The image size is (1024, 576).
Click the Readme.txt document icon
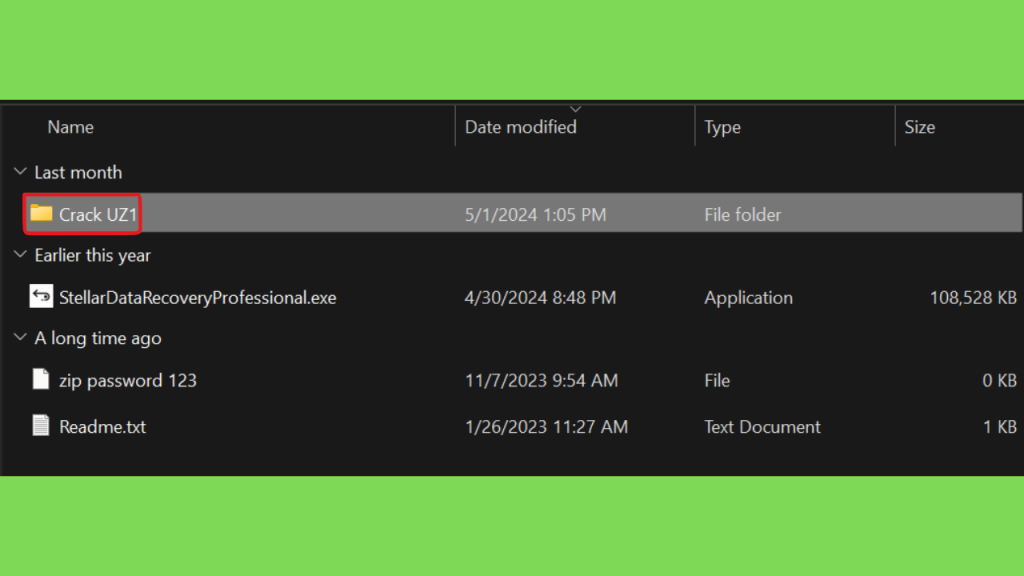pos(40,425)
